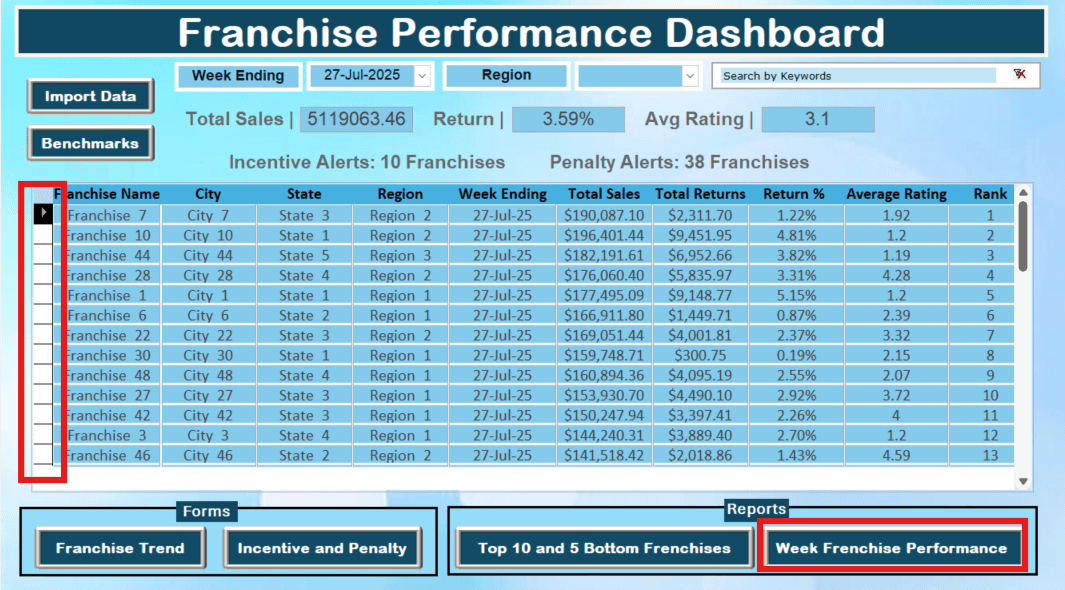The width and height of the screenshot is (1065, 590).
Task: Click the Total Sales column header
Action: [x=603, y=193]
